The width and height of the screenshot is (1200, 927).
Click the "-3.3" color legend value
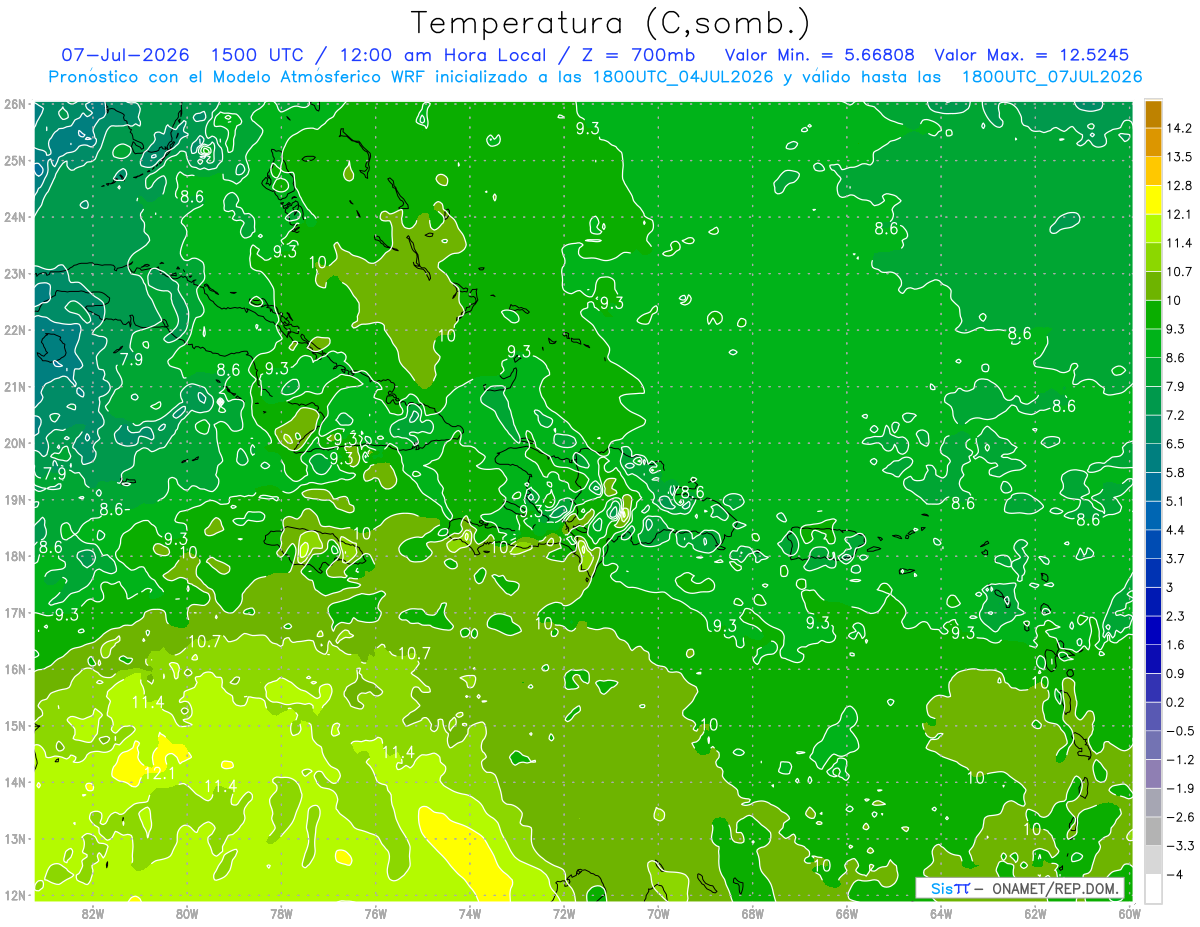[1180, 846]
